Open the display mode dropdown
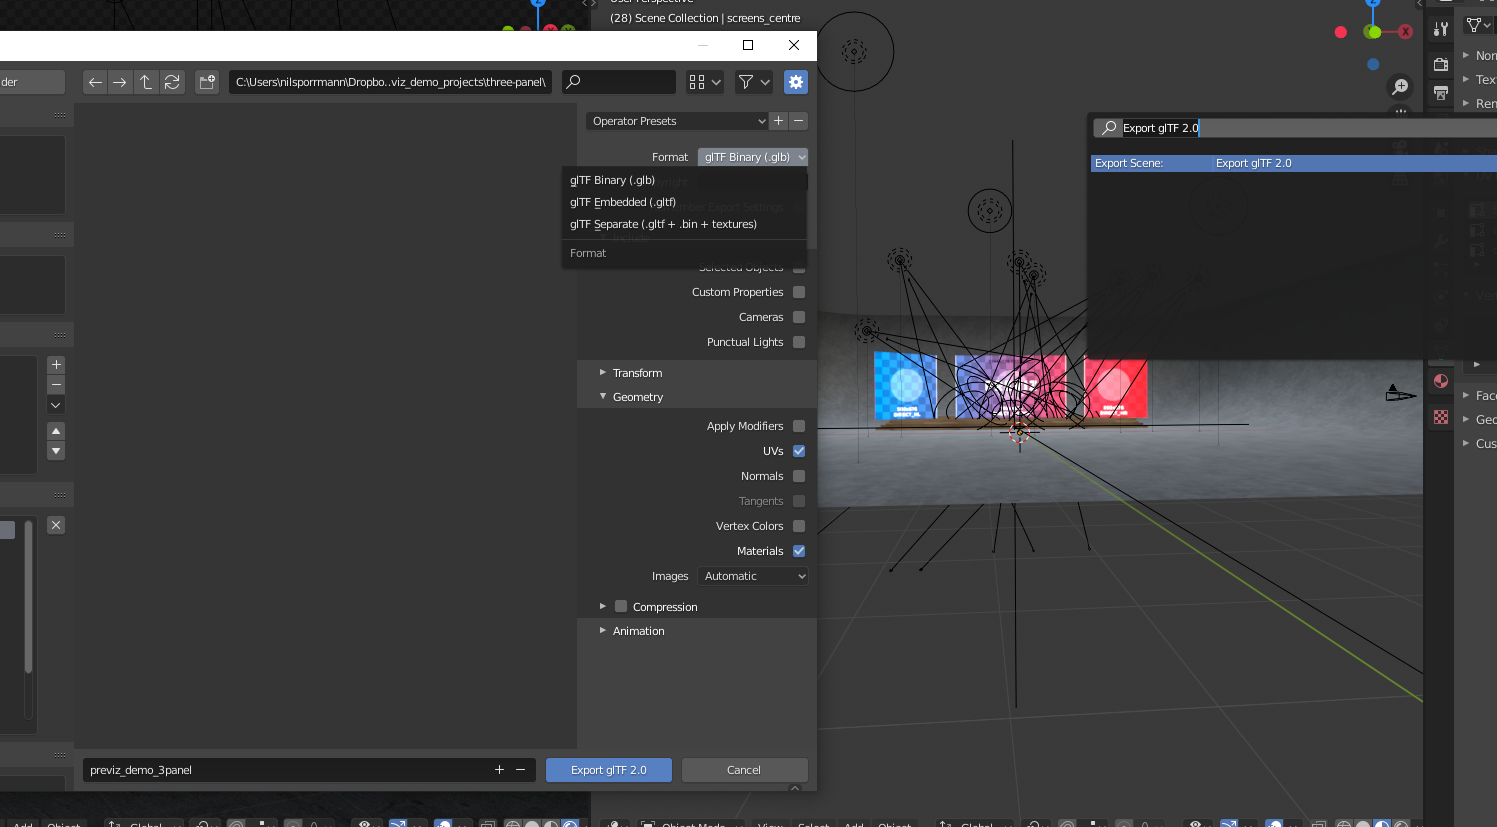Viewport: 1497px width, 827px height. pyautogui.click(x=705, y=82)
